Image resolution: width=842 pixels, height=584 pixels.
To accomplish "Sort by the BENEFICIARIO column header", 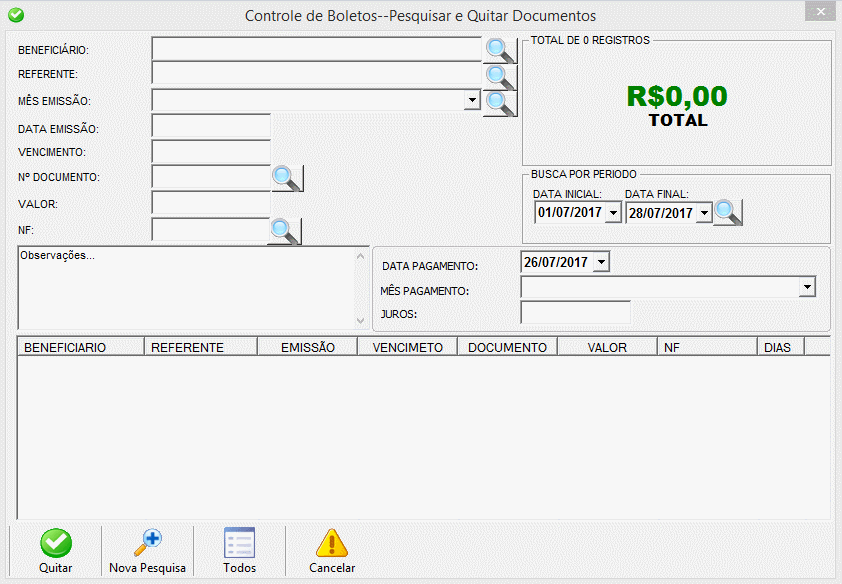I will 81,347.
